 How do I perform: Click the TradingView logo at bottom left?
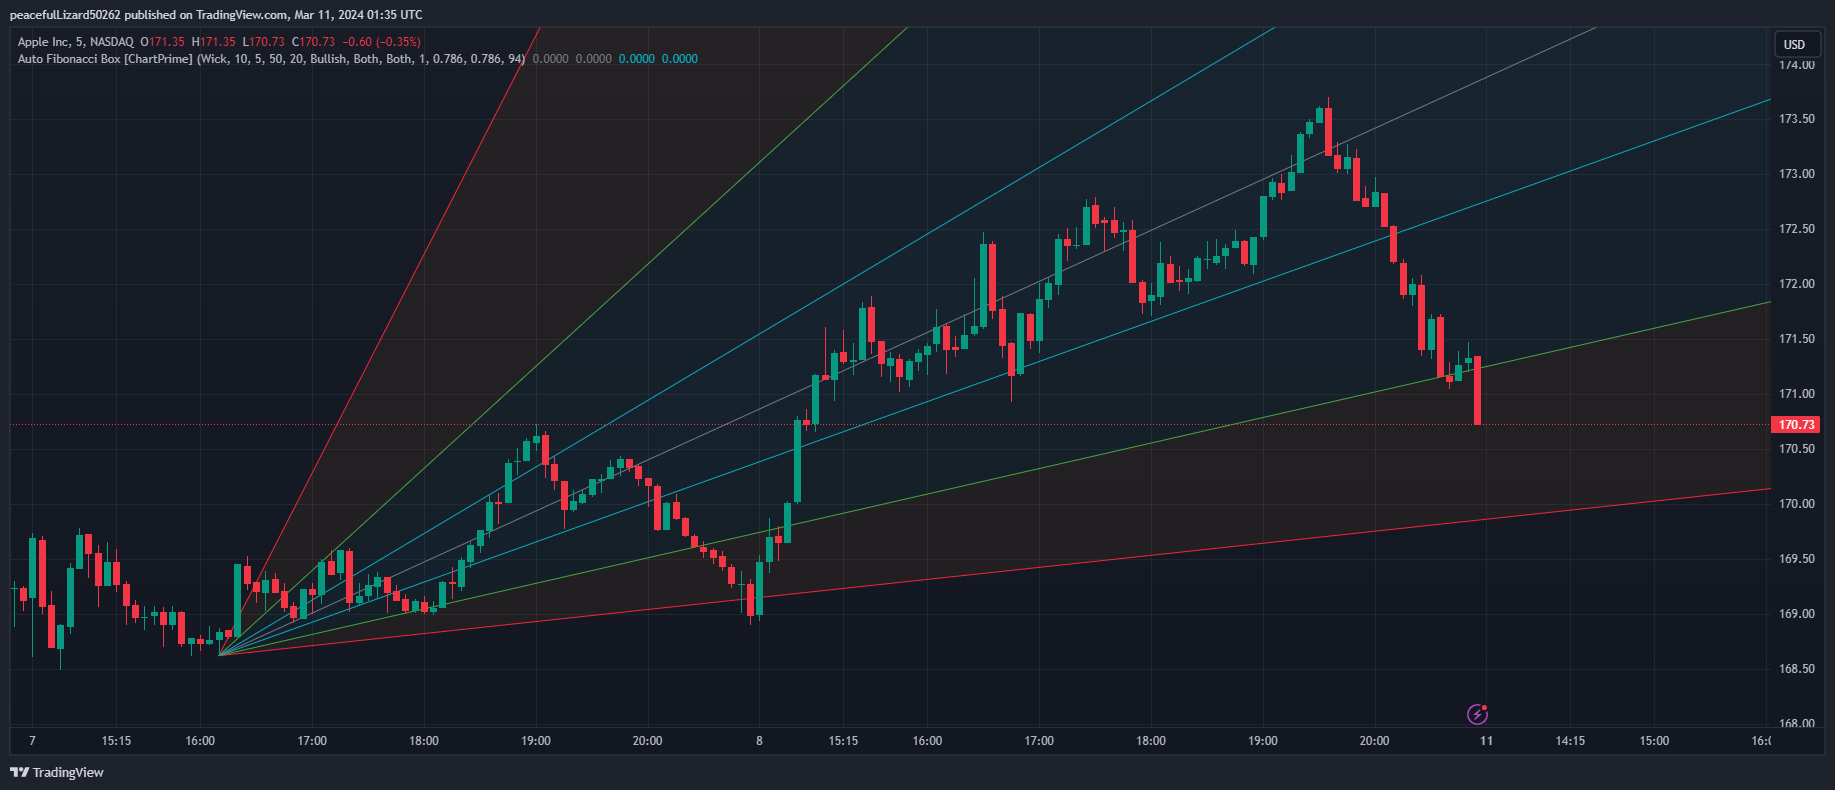(x=57, y=772)
